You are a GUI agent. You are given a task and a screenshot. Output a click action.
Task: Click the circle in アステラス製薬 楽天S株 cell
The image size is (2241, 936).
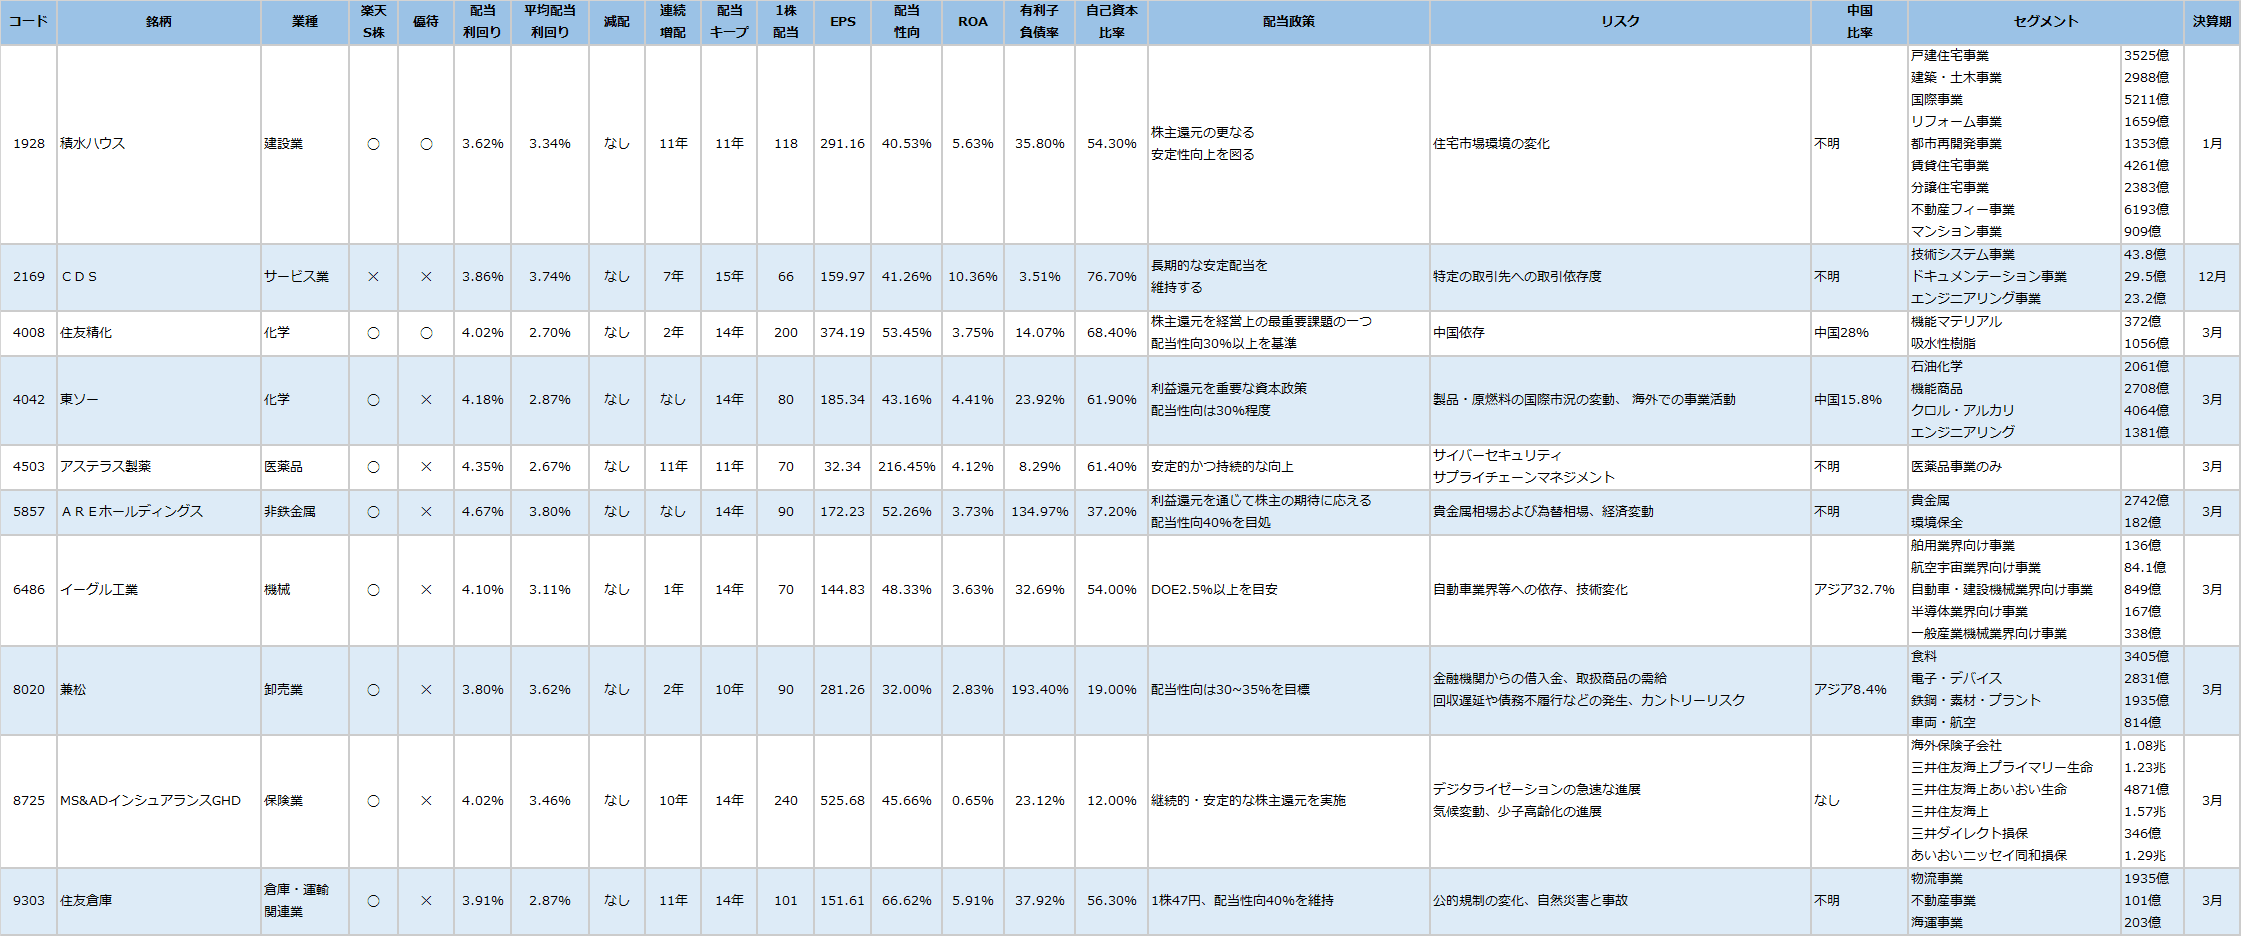click(x=373, y=467)
